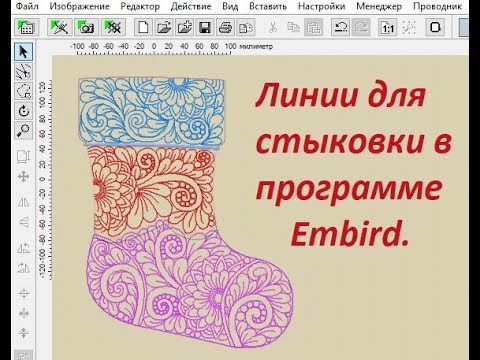Click the green-flag tools toolbar icon
Image resolution: width=480 pixels, height=360 pixels.
point(60,27)
